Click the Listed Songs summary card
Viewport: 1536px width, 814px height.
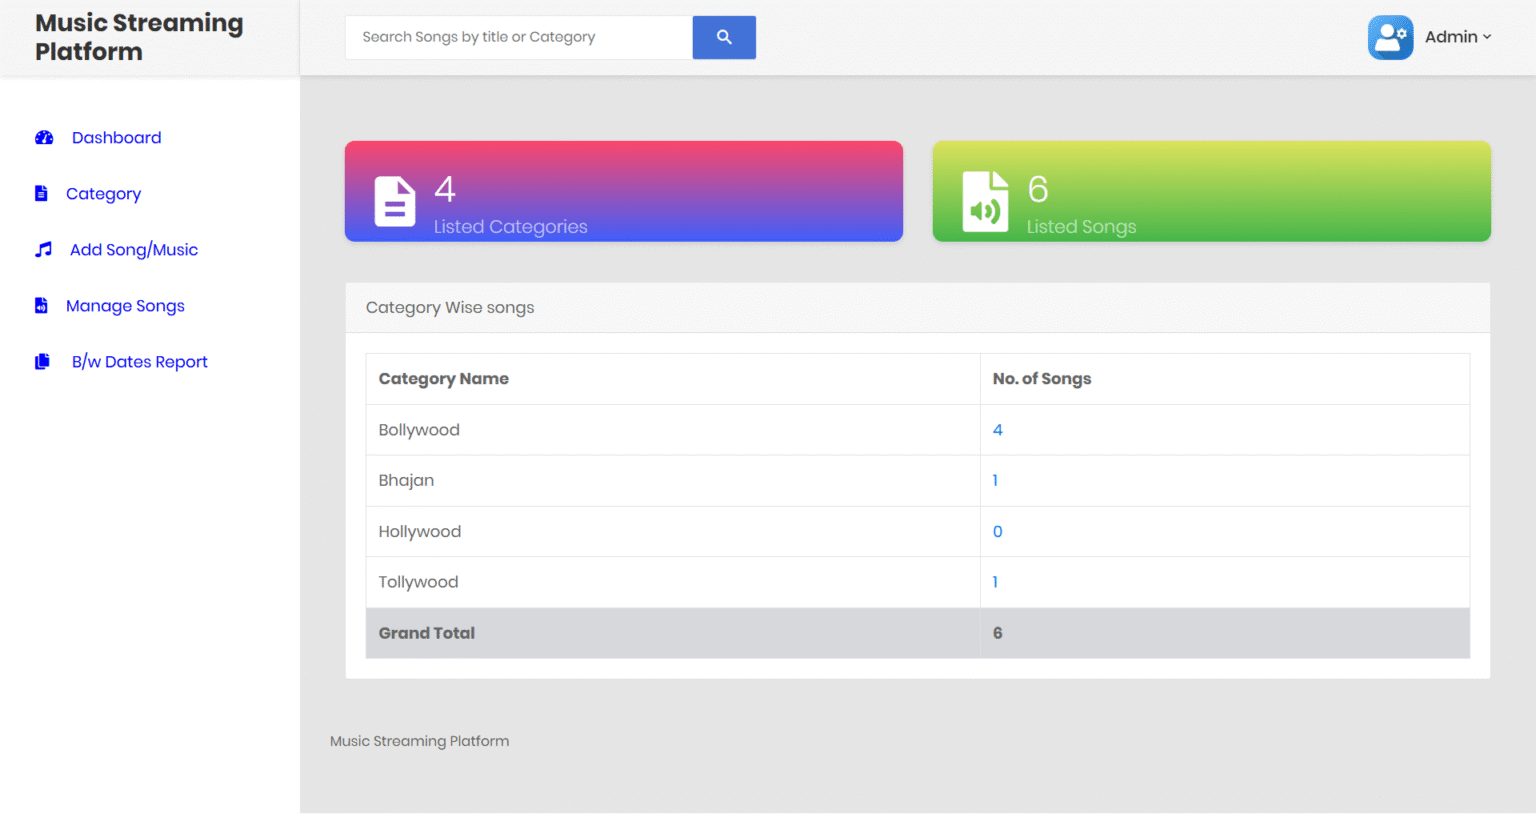tap(1211, 191)
